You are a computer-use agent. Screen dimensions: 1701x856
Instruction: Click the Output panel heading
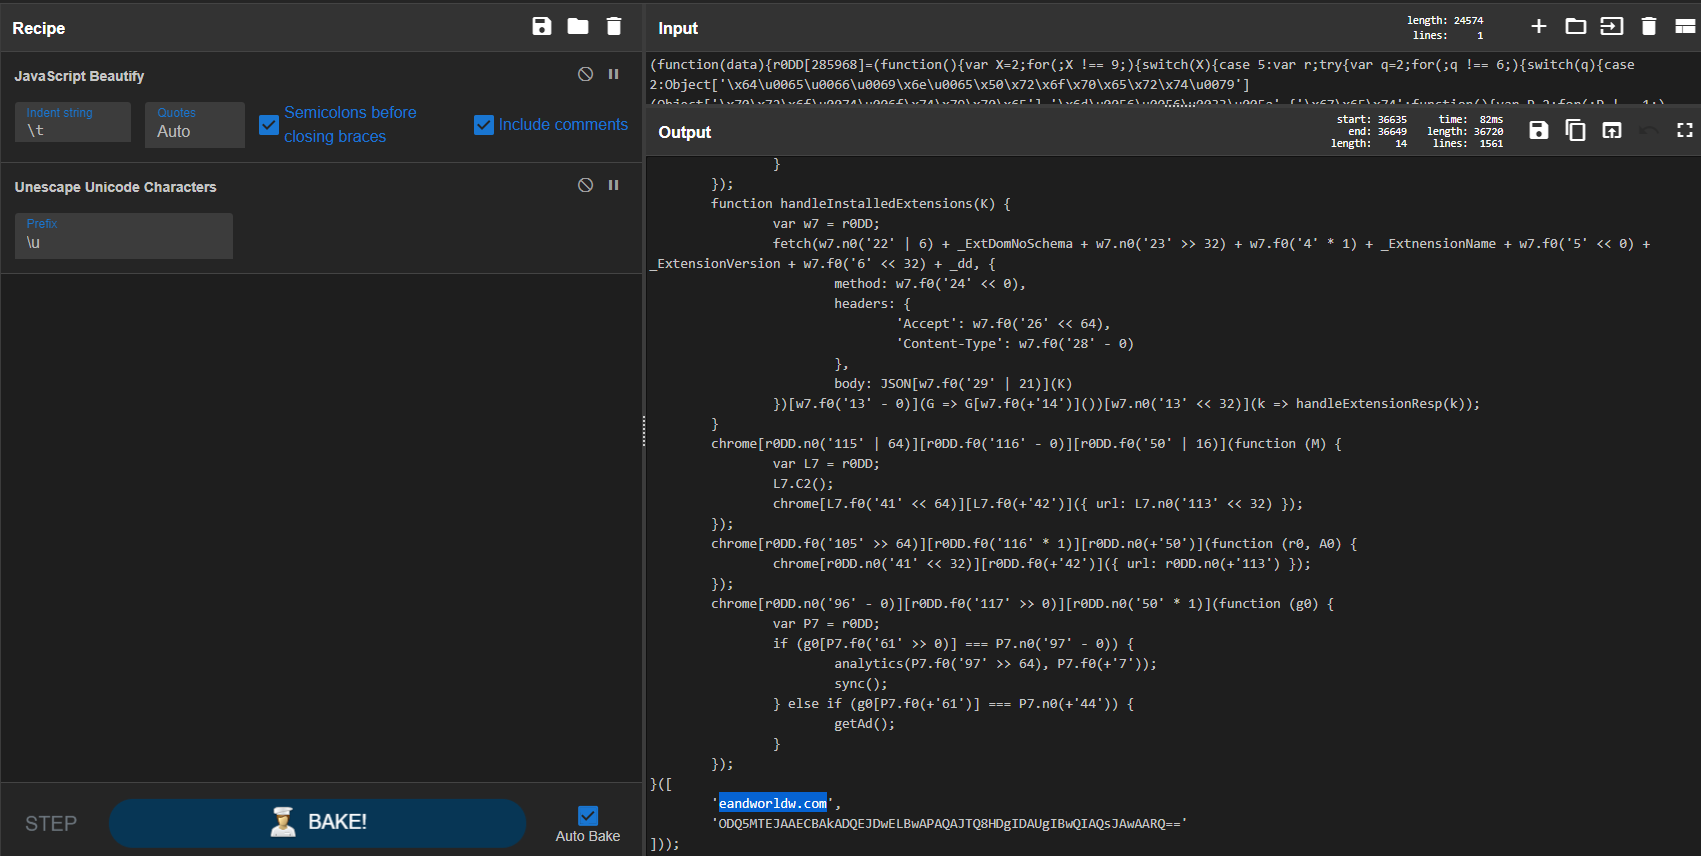click(685, 132)
